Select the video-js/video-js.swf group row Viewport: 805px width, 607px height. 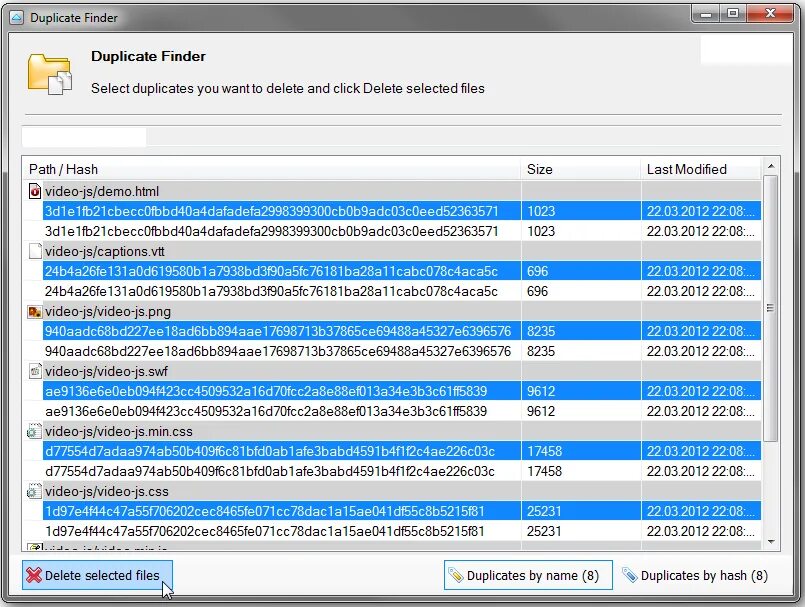point(392,371)
